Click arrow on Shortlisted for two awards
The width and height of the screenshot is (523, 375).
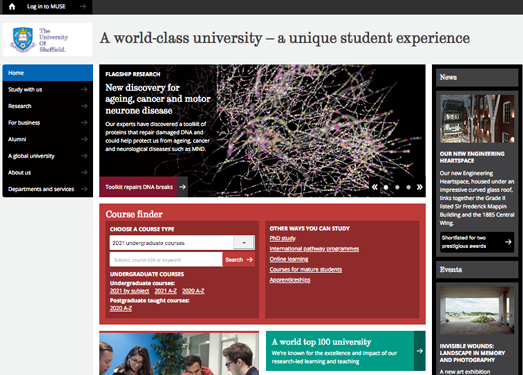point(508,242)
